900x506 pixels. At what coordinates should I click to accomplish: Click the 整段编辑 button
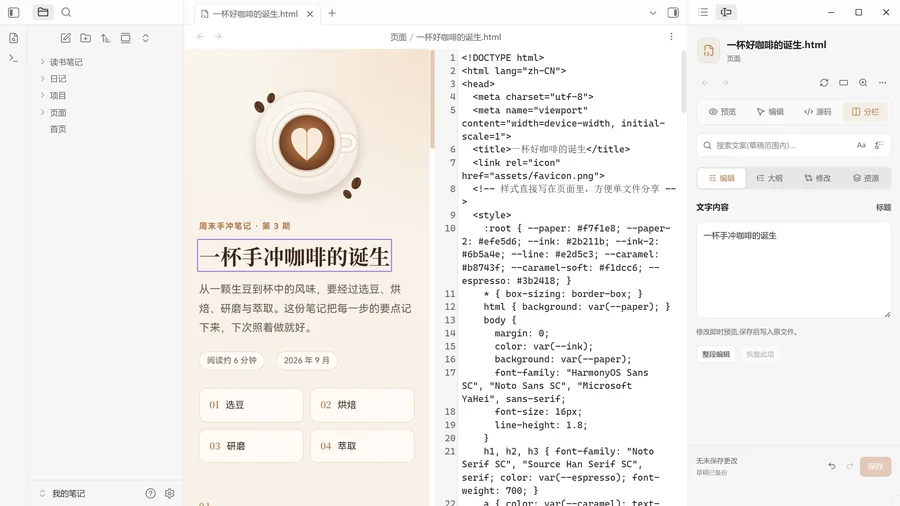click(x=716, y=355)
